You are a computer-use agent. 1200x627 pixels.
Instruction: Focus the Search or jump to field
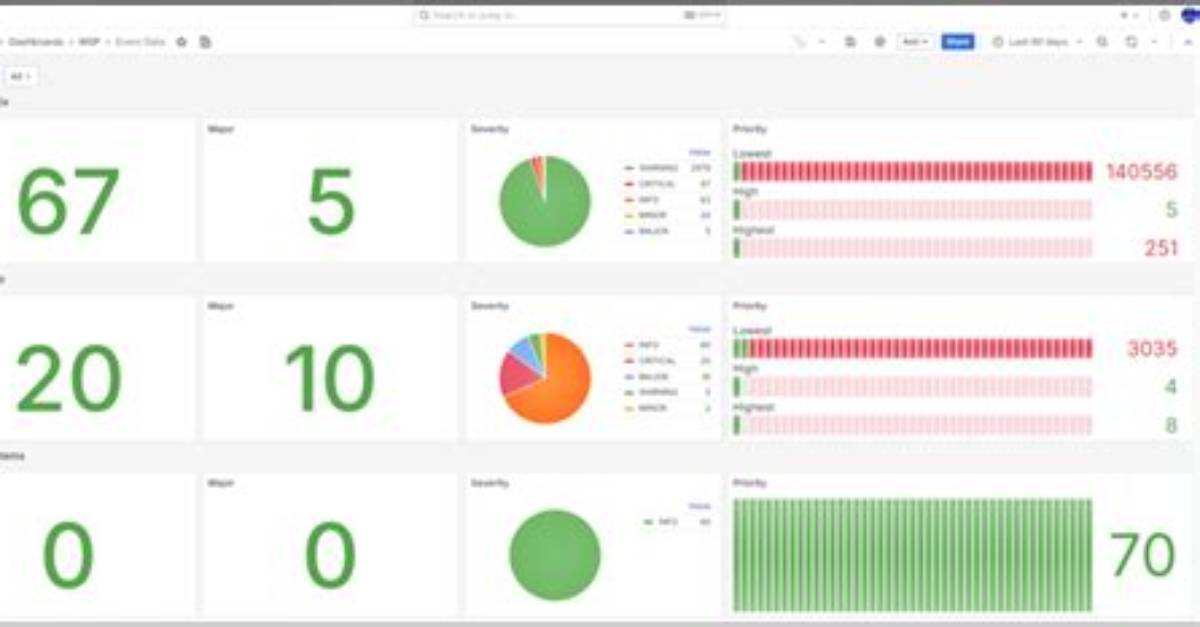(x=569, y=15)
